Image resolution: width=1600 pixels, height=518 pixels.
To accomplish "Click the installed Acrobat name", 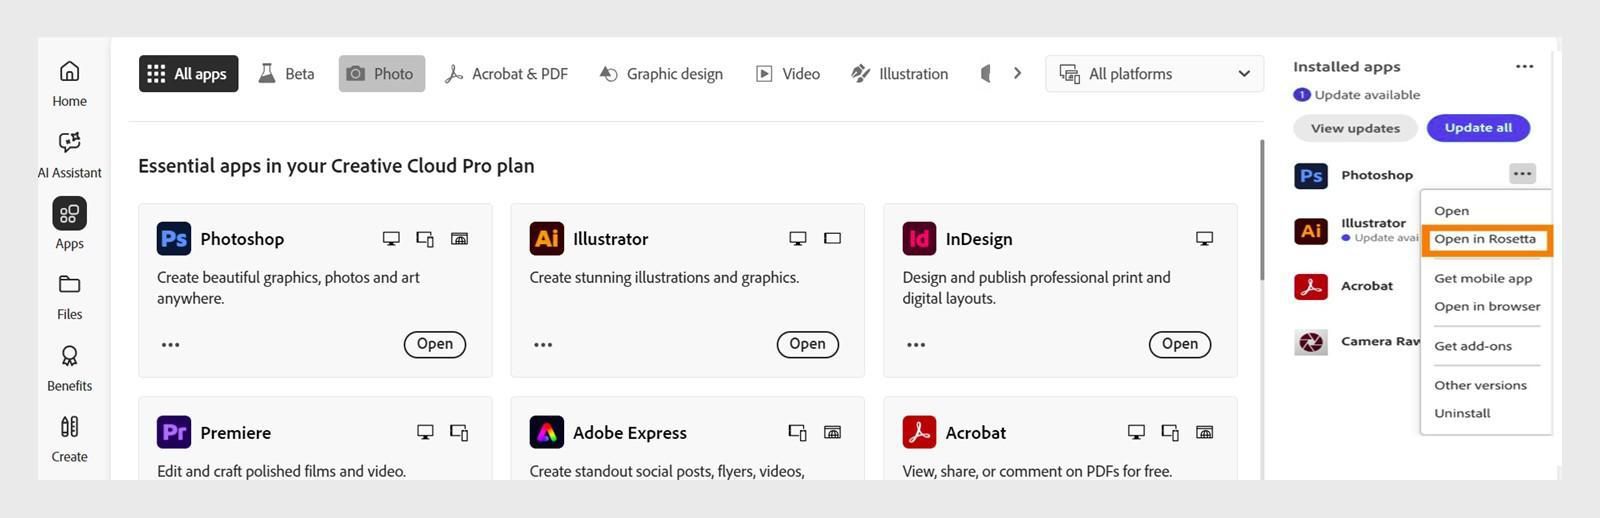I will (1367, 286).
